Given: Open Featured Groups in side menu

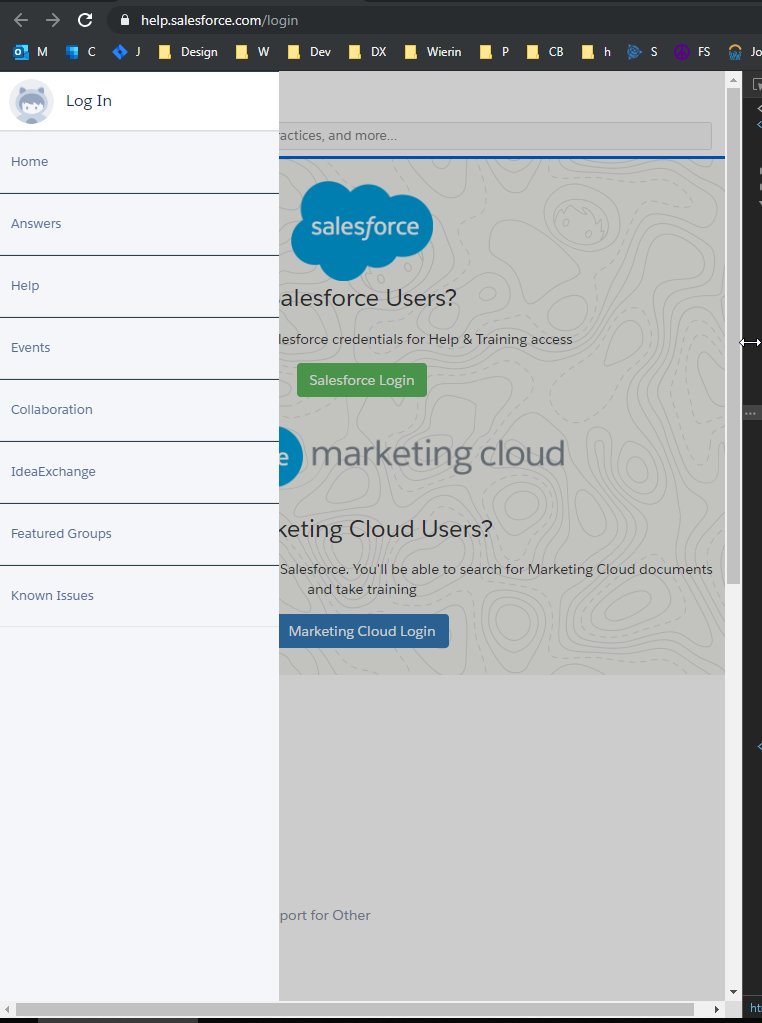Looking at the screenshot, I should point(139,534).
